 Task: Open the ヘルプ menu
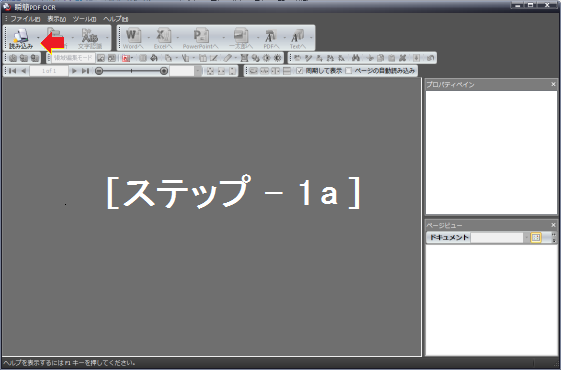(x=115, y=19)
